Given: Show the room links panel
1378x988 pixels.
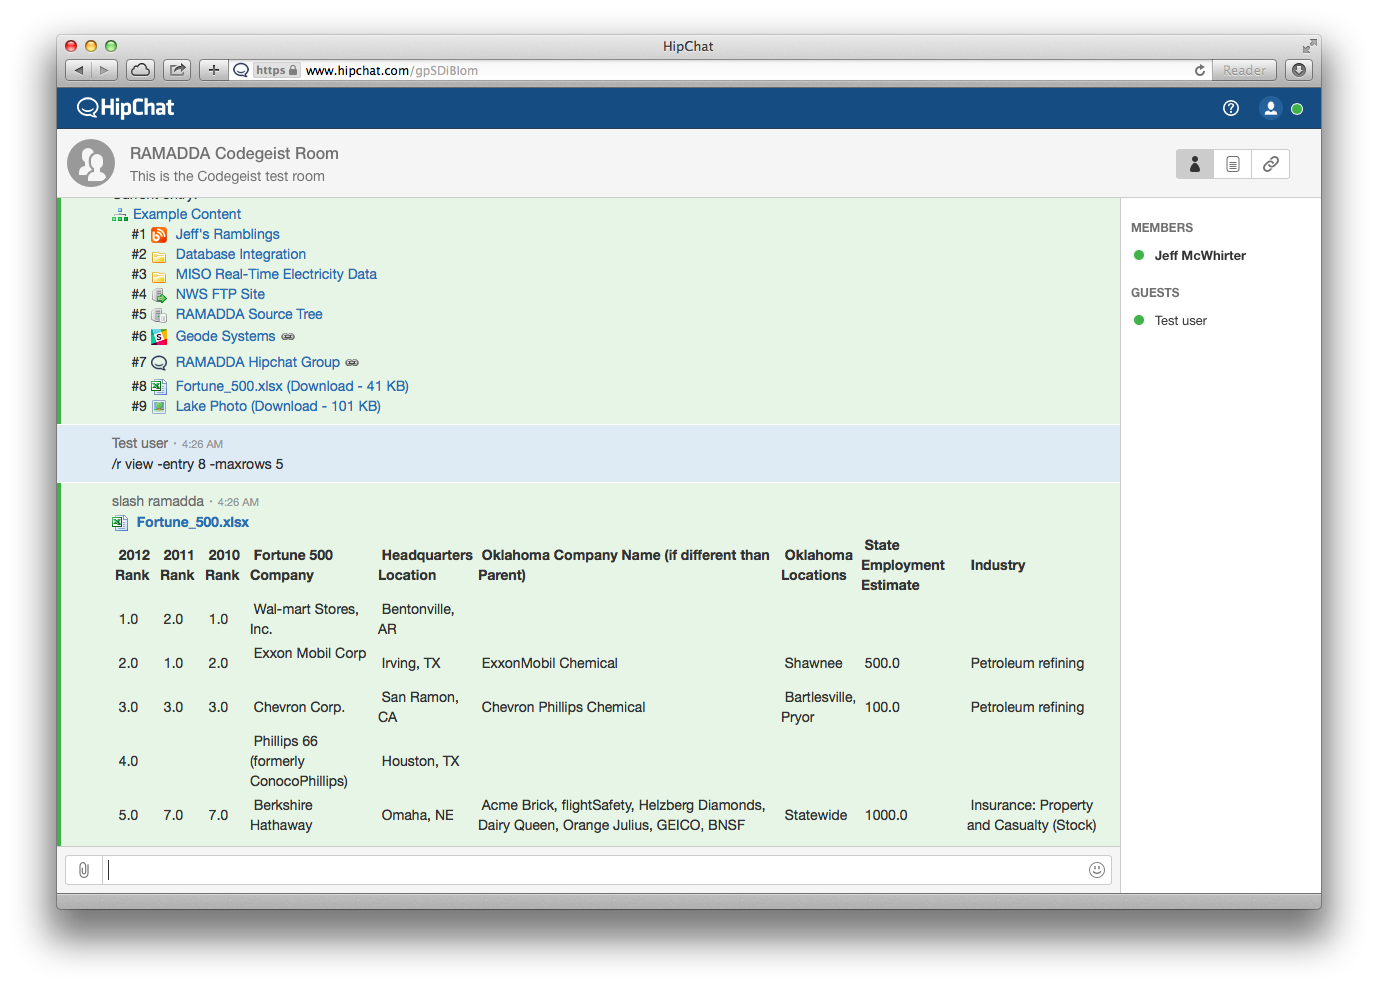Looking at the screenshot, I should pos(1271,164).
